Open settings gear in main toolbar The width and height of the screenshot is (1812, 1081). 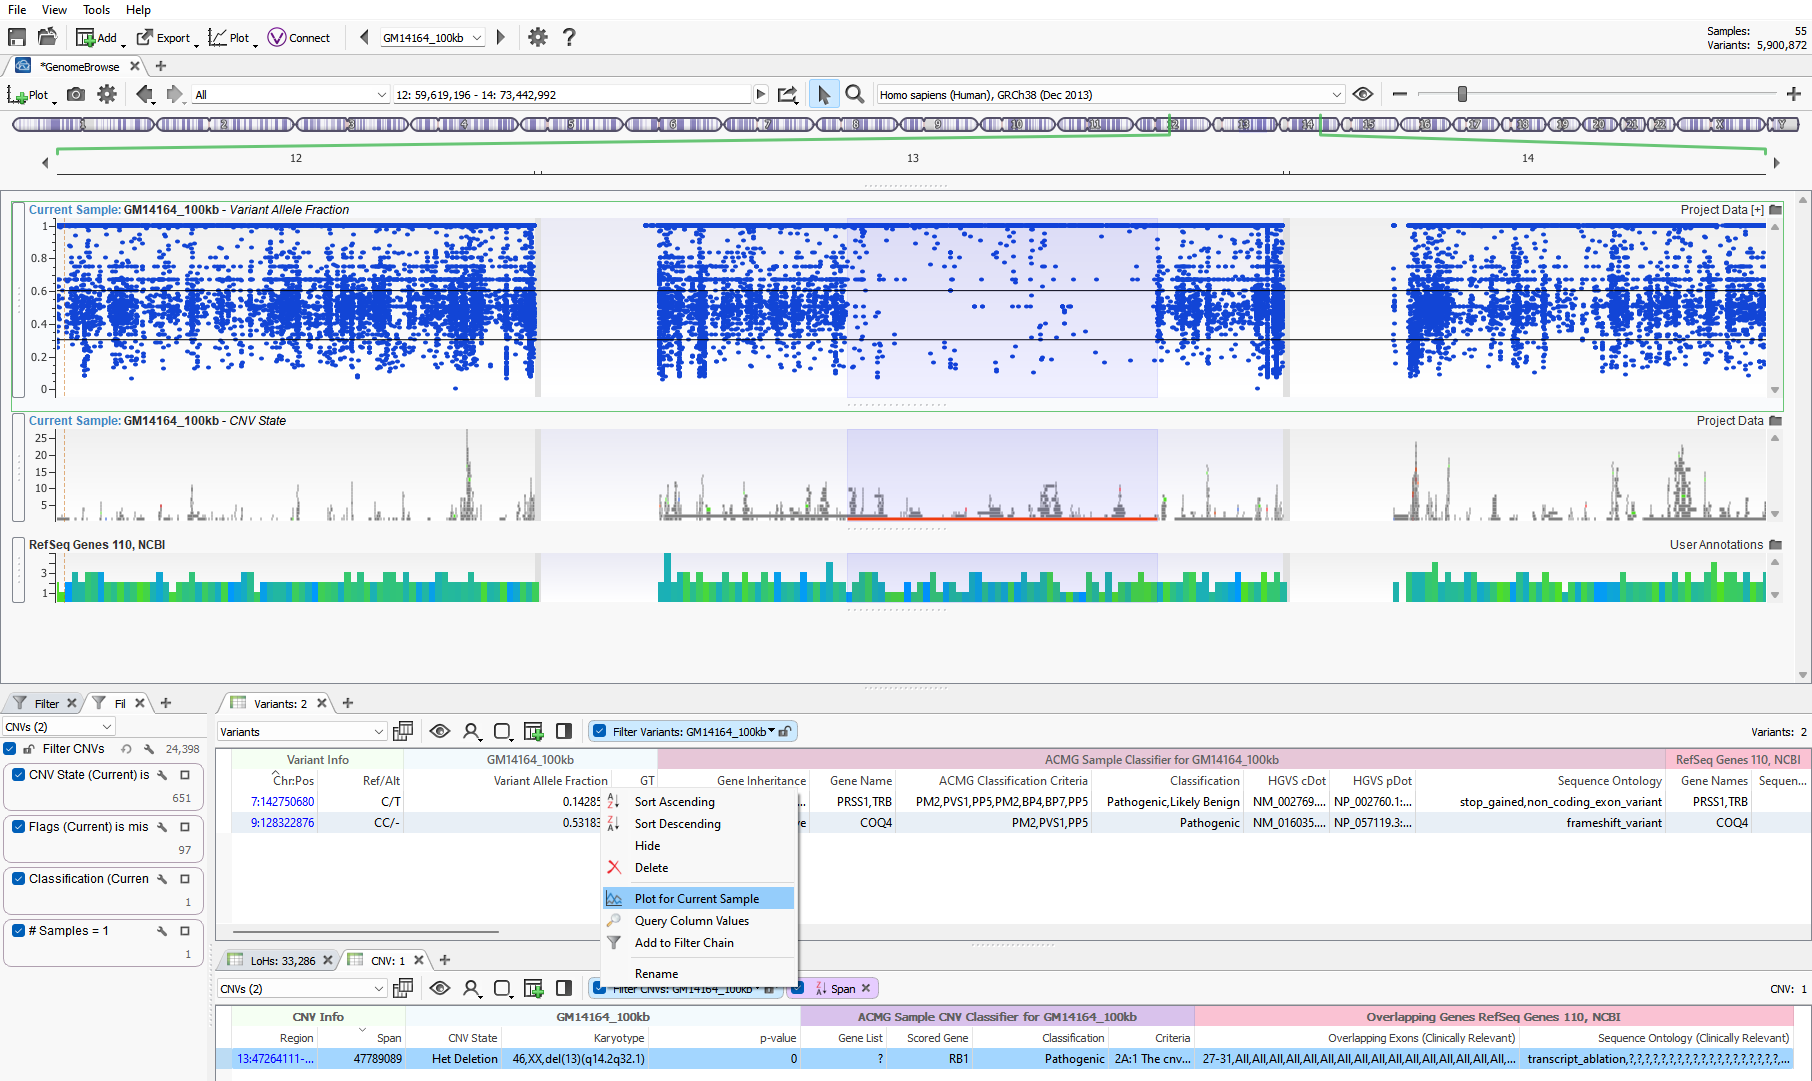coord(538,37)
